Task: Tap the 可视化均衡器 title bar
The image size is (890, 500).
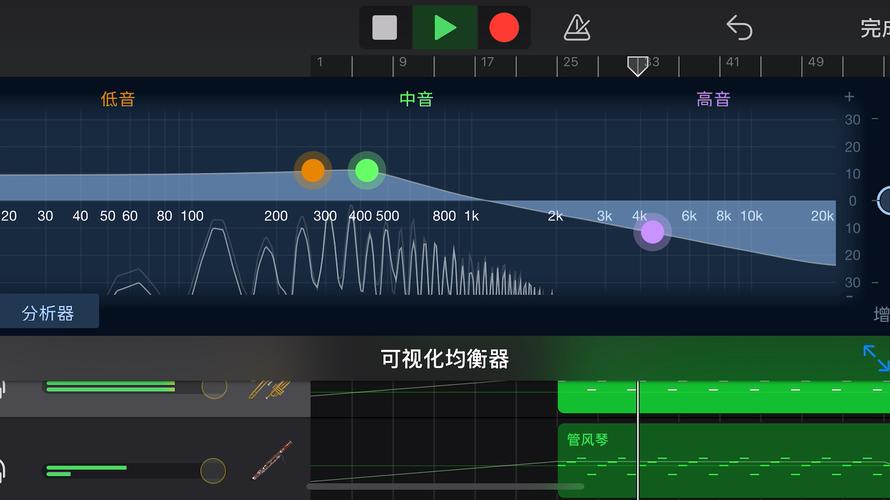Action: (x=445, y=359)
